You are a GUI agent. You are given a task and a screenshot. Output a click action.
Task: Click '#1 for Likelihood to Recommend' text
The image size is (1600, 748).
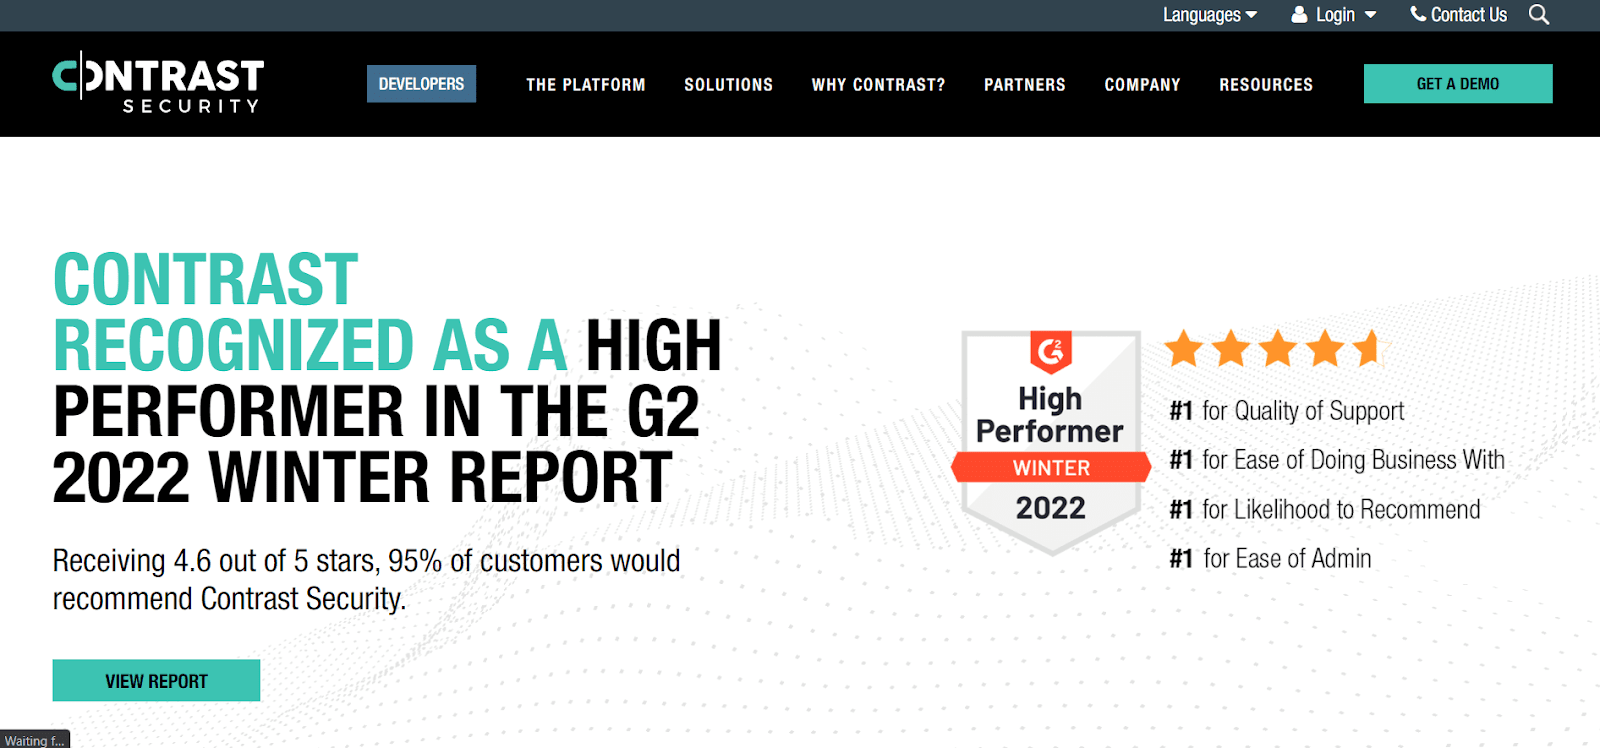point(1325,509)
